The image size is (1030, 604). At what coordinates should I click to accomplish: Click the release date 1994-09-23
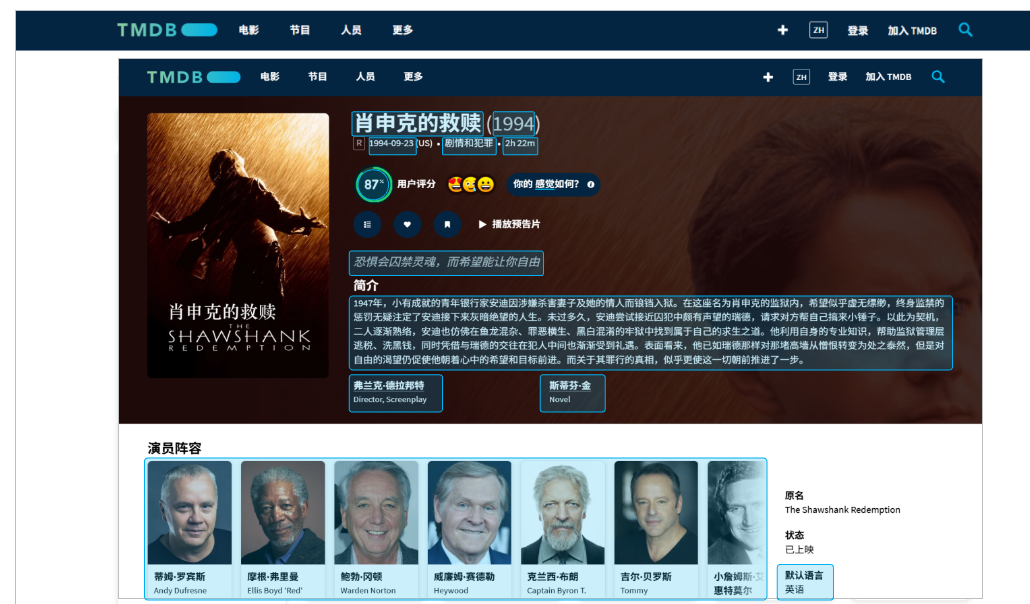[392, 143]
